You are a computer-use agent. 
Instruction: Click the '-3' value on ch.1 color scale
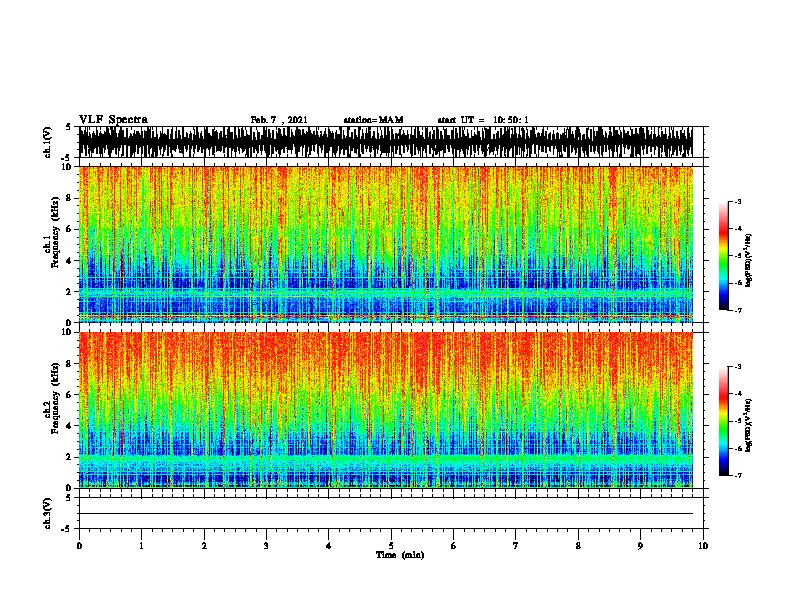point(737,201)
